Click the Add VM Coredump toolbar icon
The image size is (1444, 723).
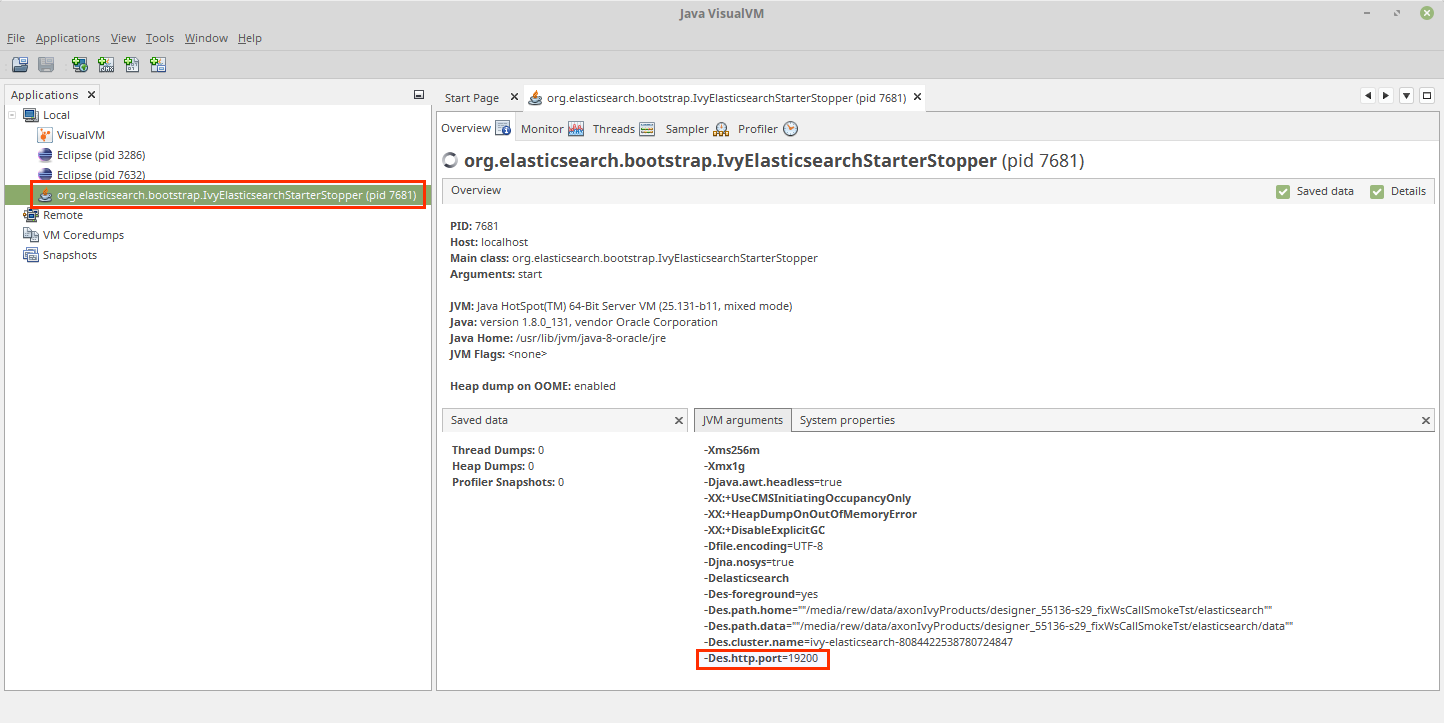[132, 65]
